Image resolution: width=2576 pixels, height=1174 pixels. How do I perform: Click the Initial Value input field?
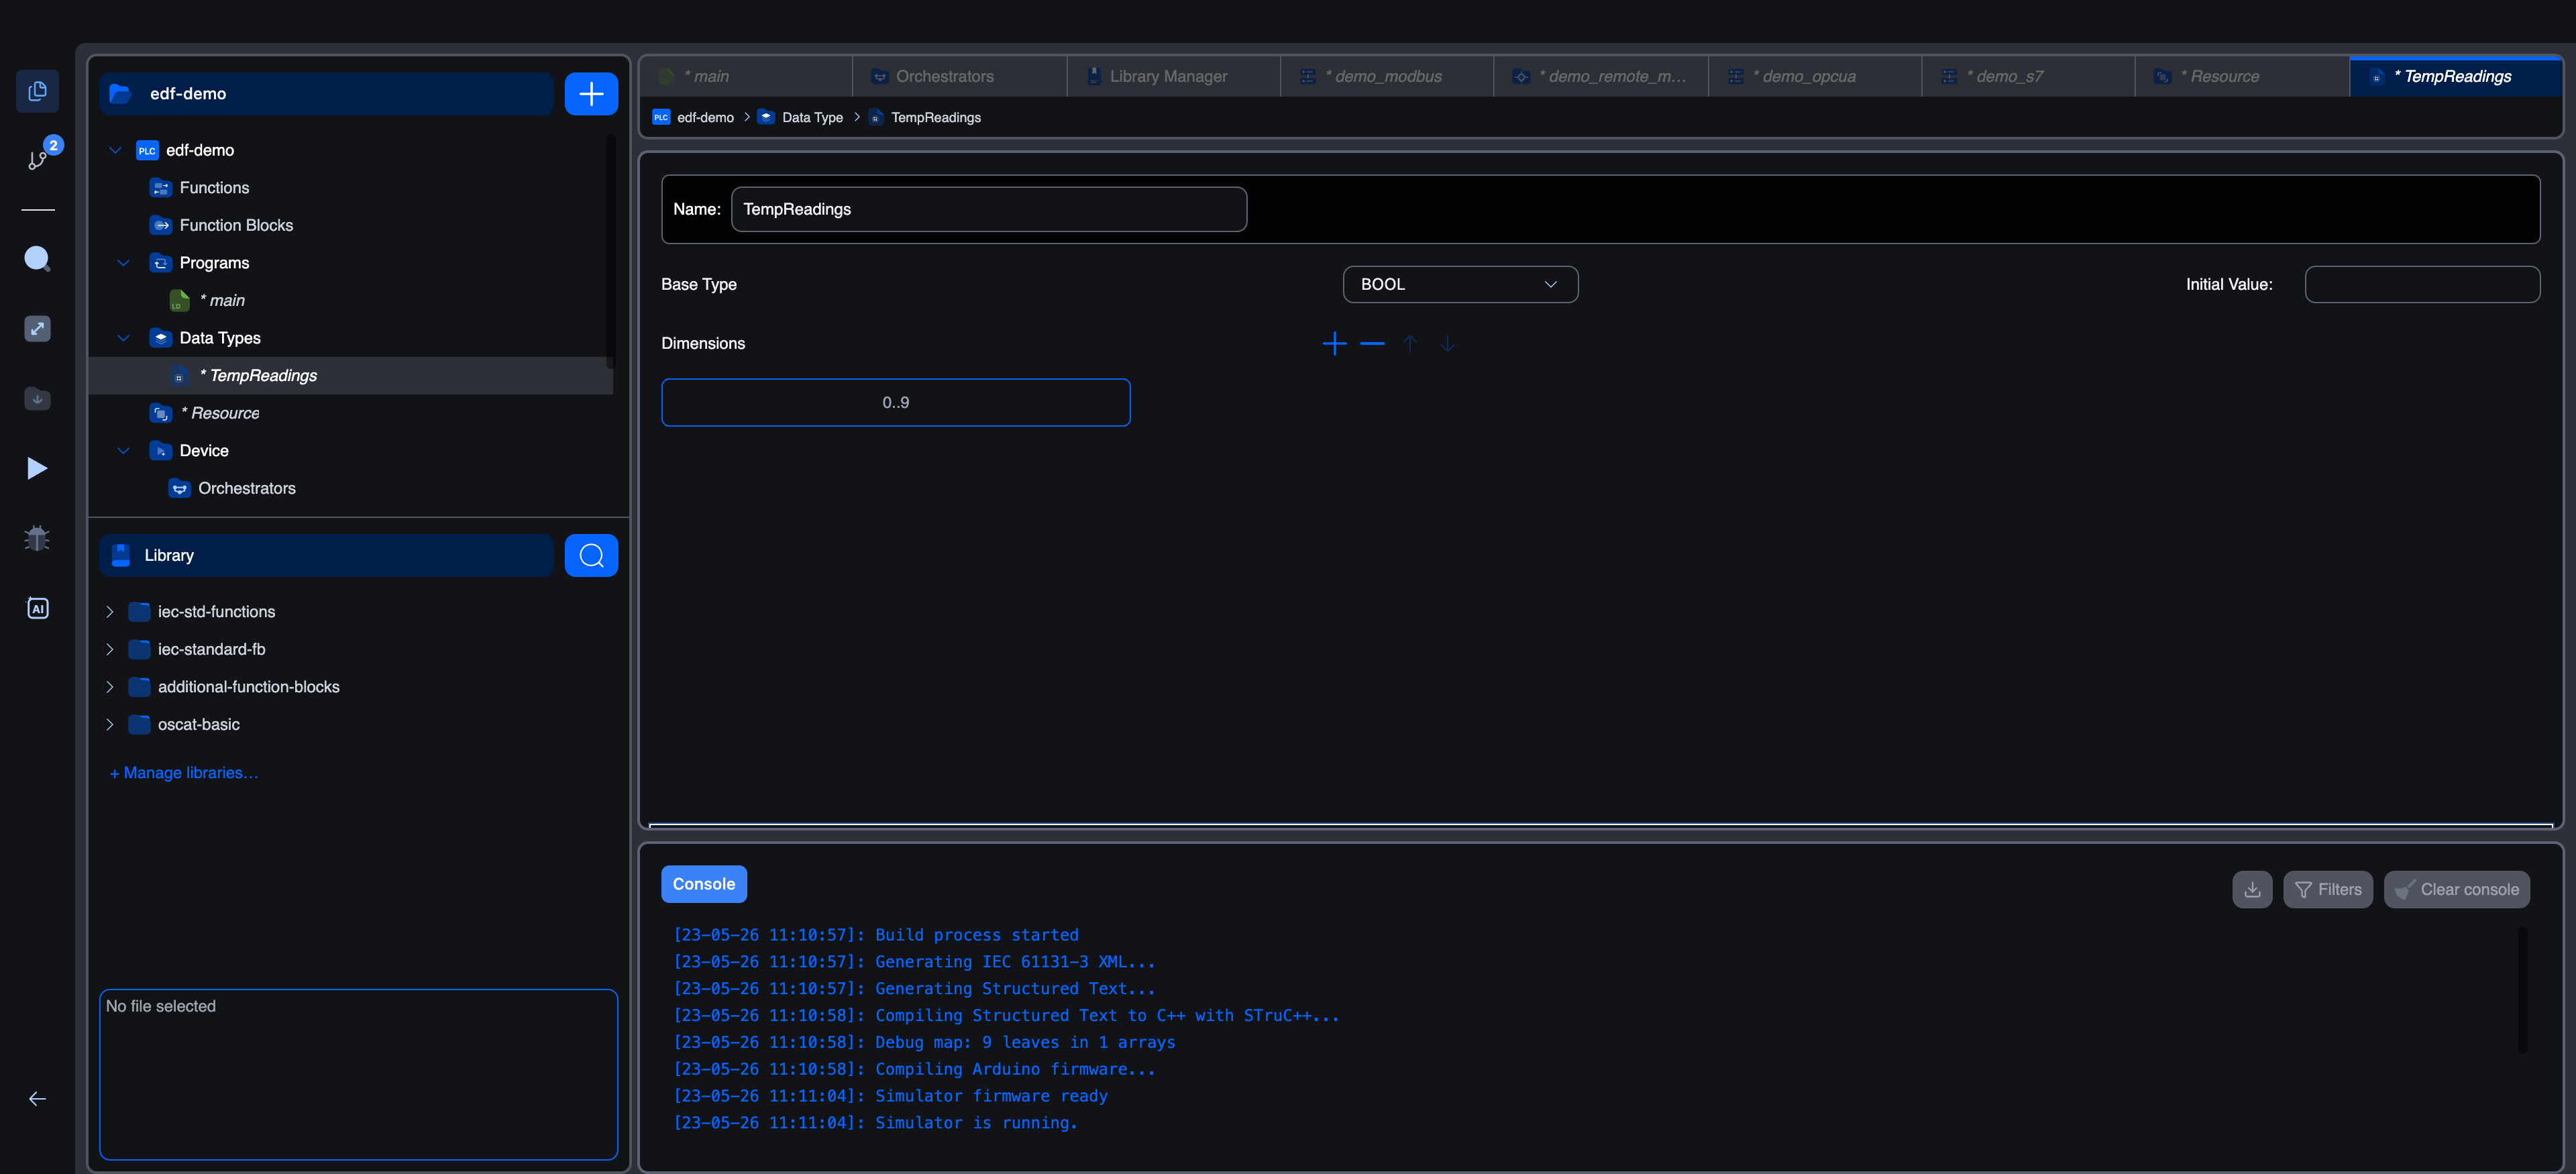(x=2422, y=284)
